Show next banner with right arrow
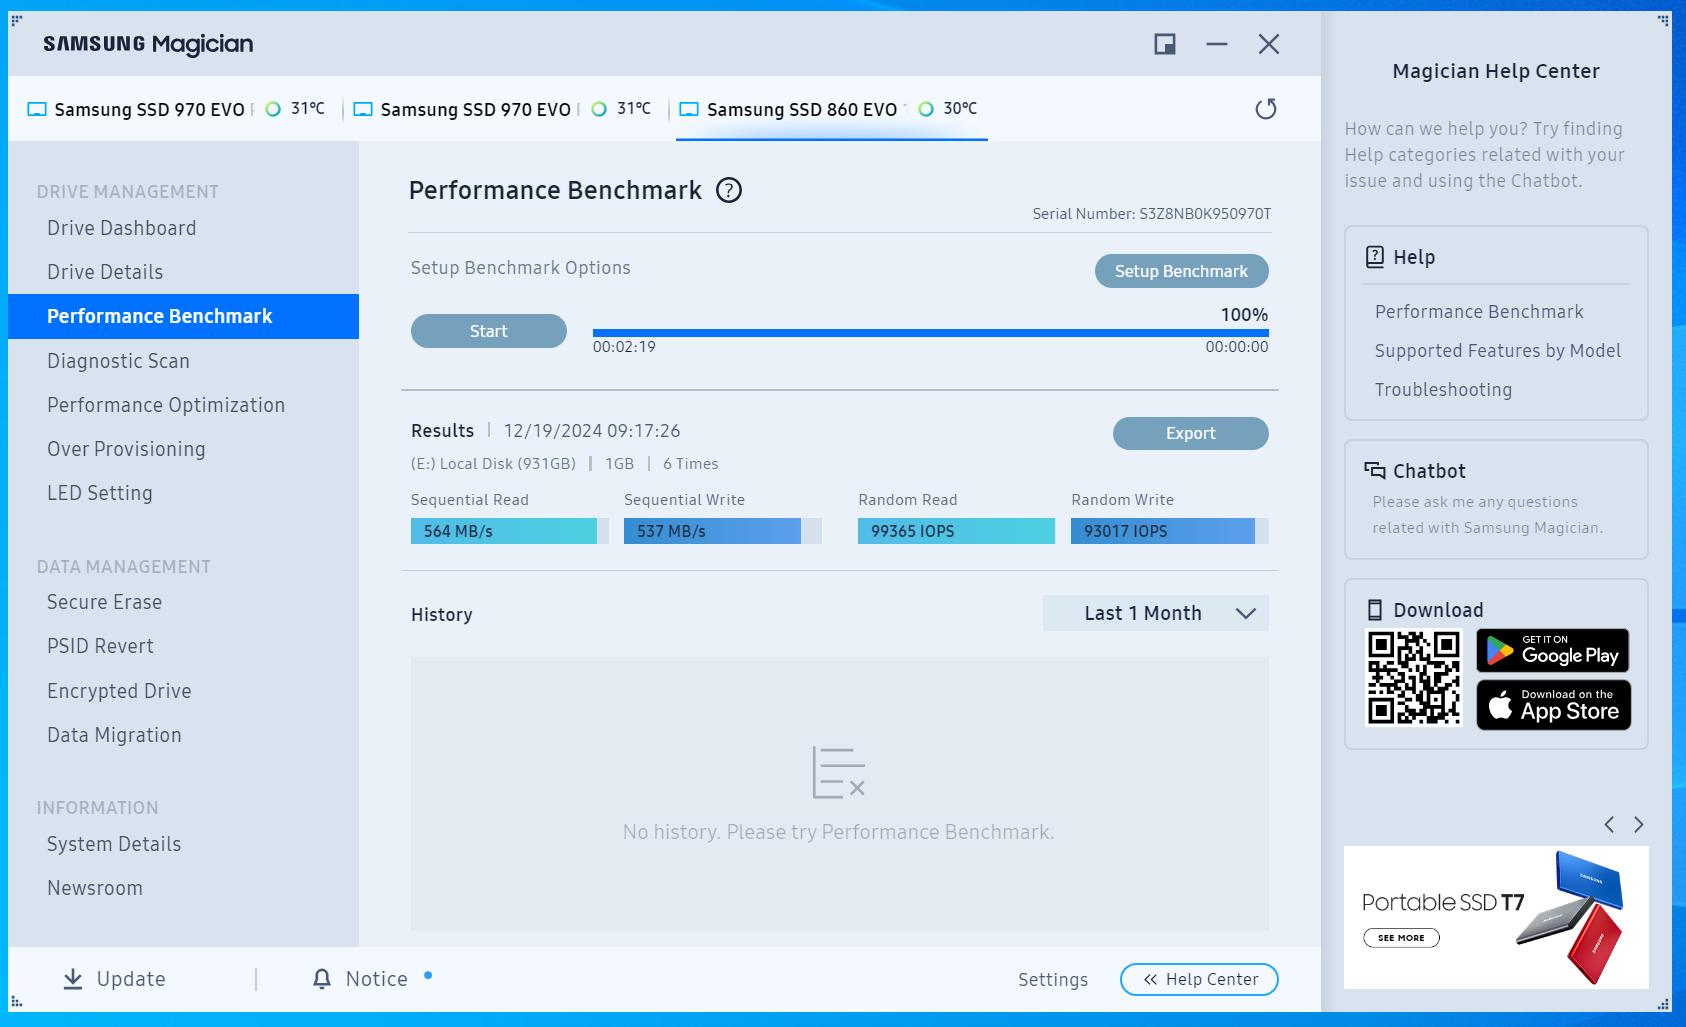The image size is (1686, 1027). 1638,824
